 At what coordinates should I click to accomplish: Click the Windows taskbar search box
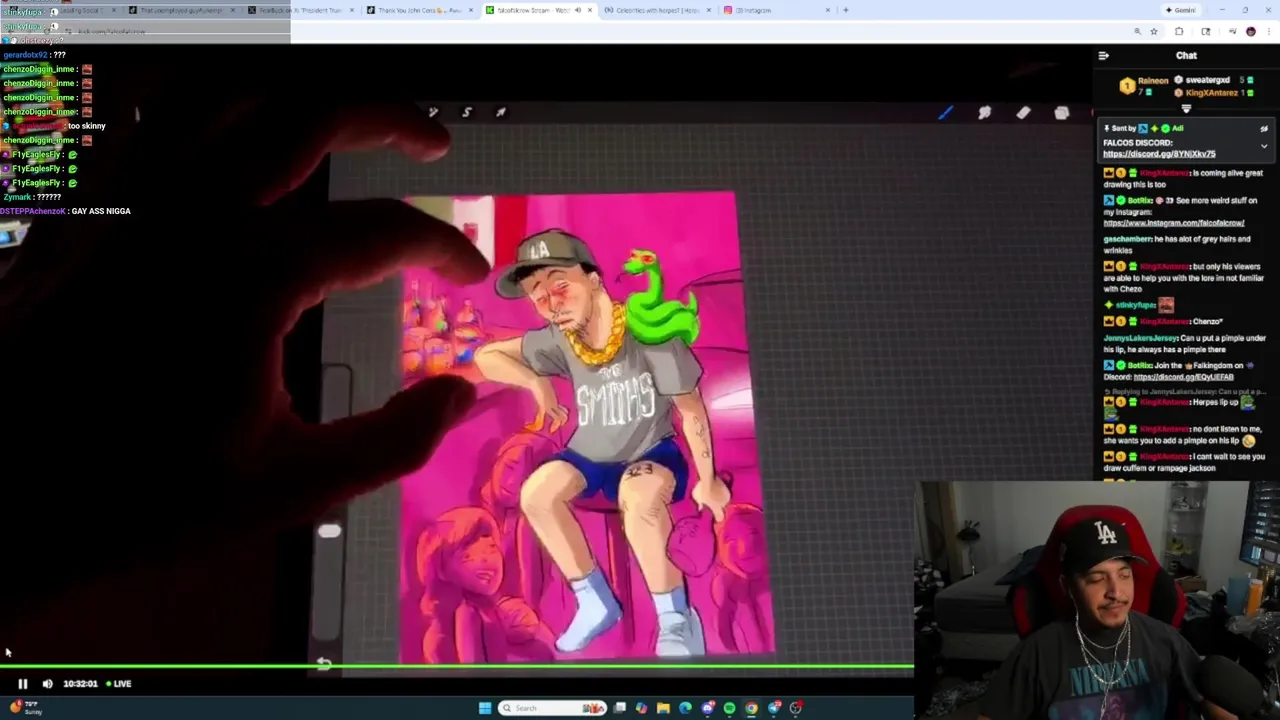553,708
